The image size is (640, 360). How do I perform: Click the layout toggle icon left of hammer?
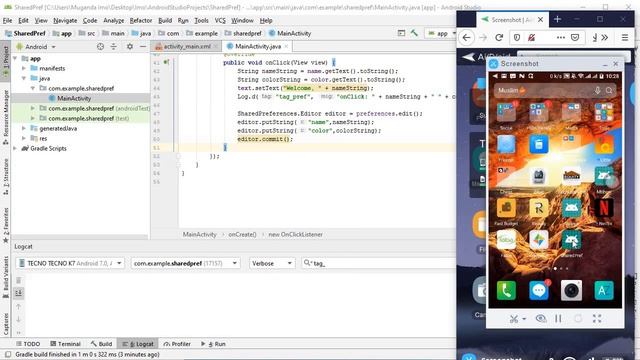(401, 33)
